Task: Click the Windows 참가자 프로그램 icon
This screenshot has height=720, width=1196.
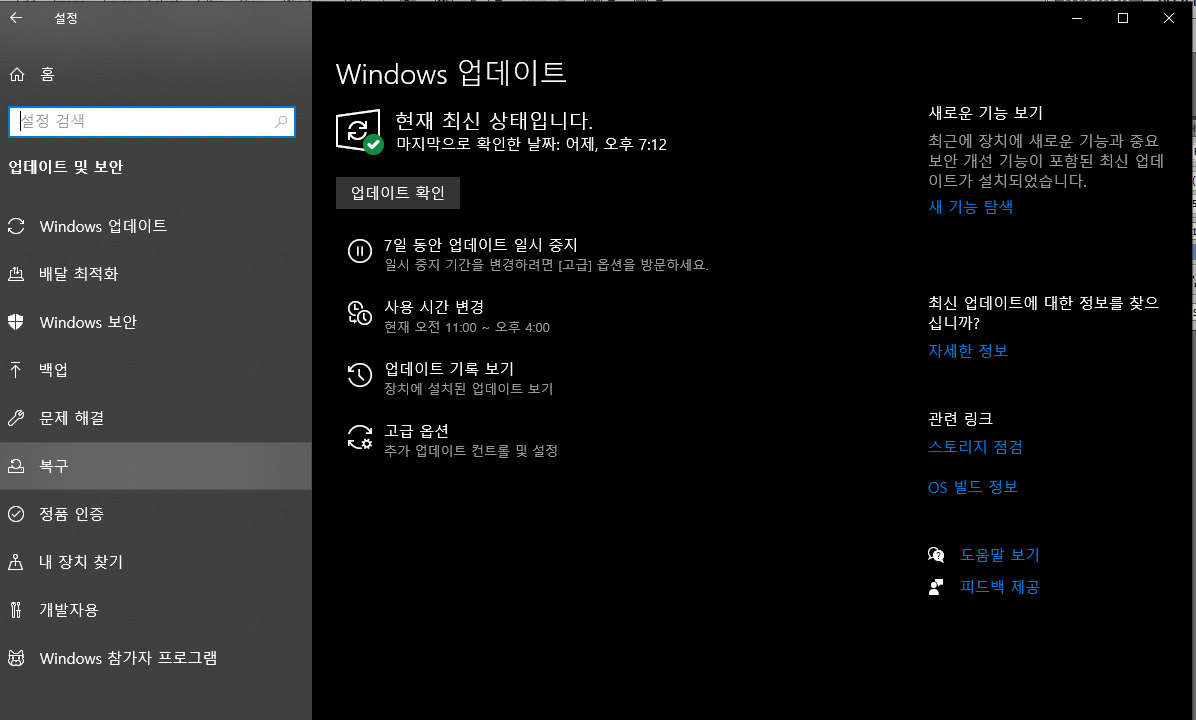Action: pos(16,658)
